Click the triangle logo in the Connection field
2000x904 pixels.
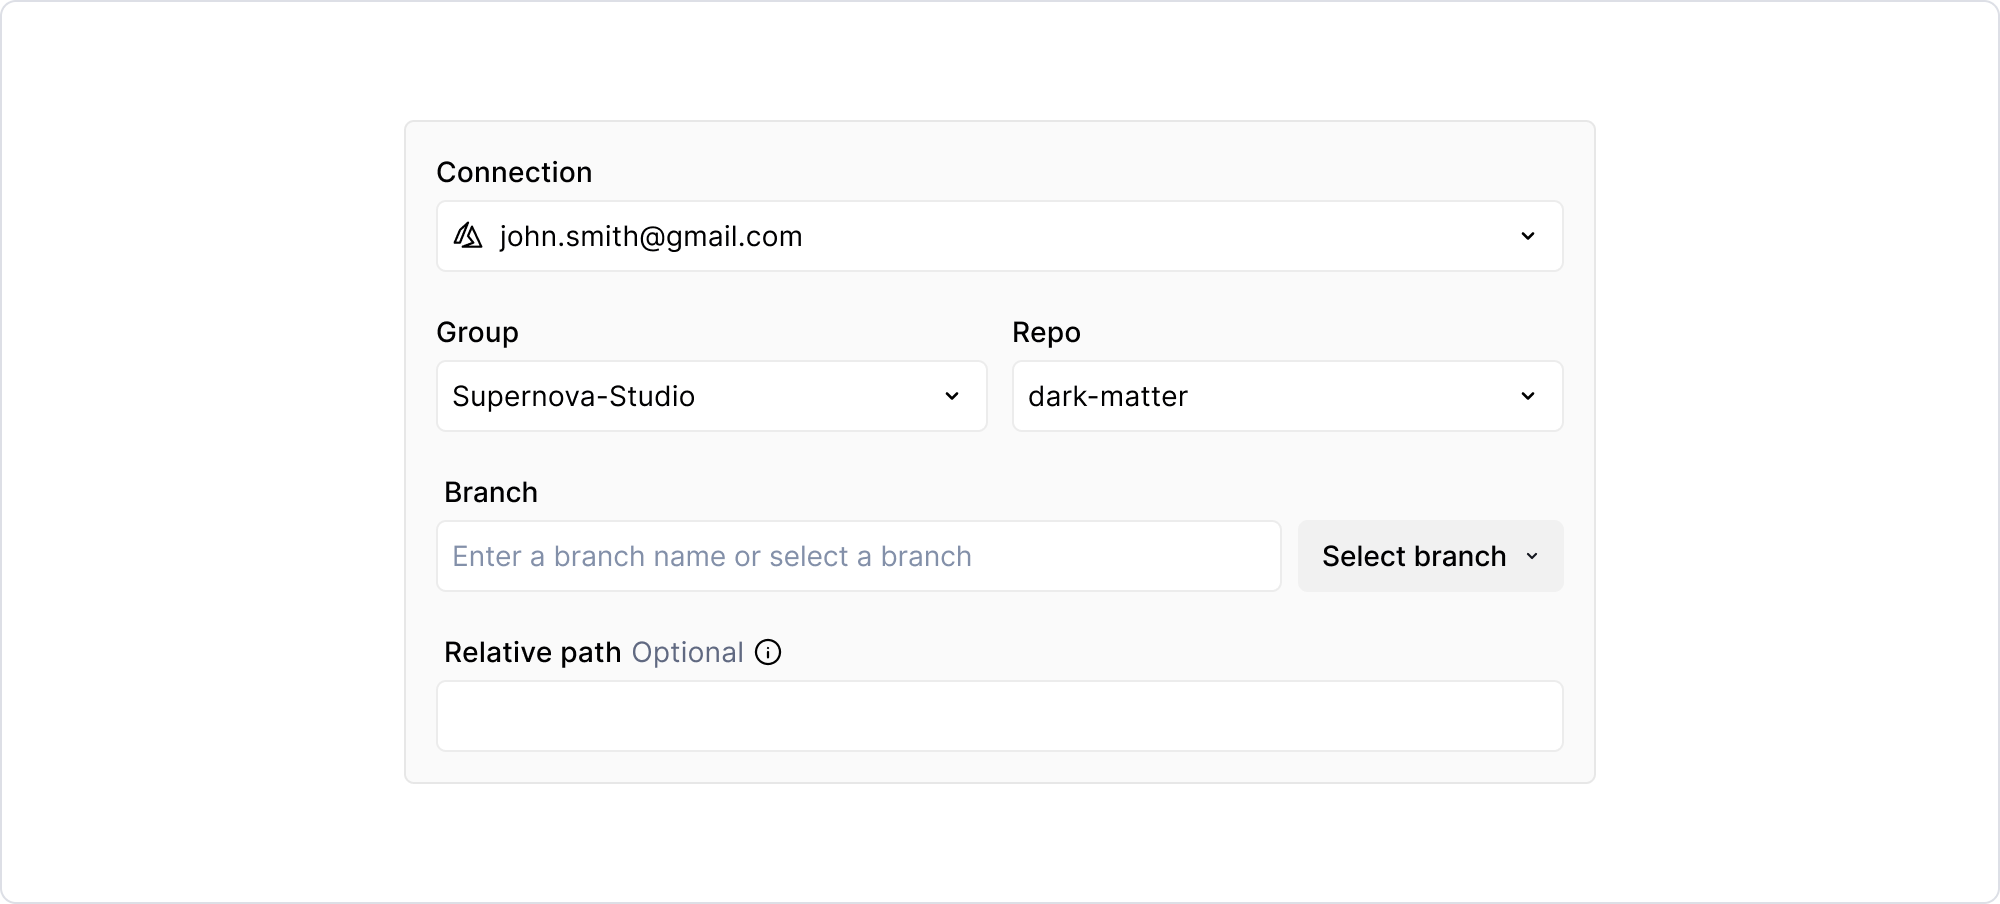coord(470,236)
